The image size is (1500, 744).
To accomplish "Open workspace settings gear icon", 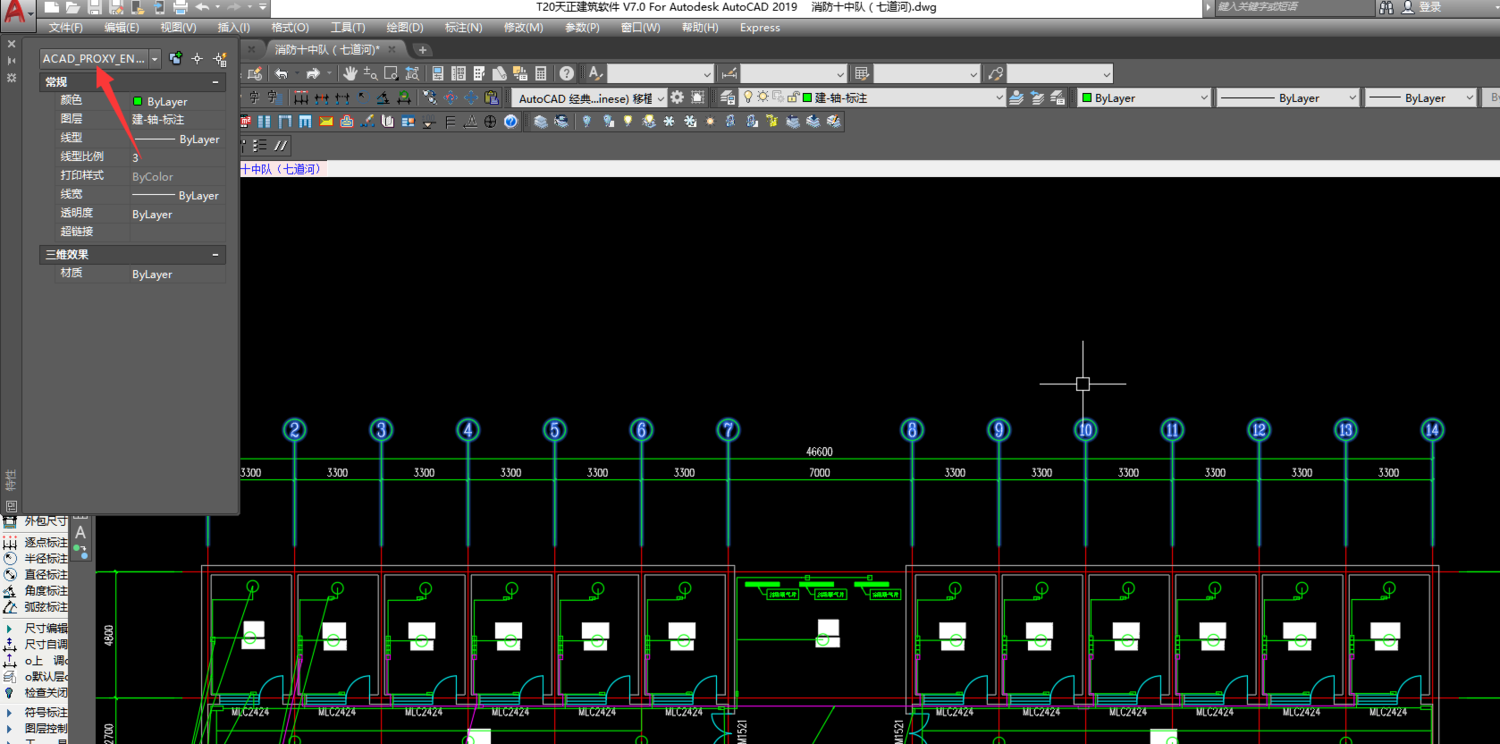I will click(677, 98).
